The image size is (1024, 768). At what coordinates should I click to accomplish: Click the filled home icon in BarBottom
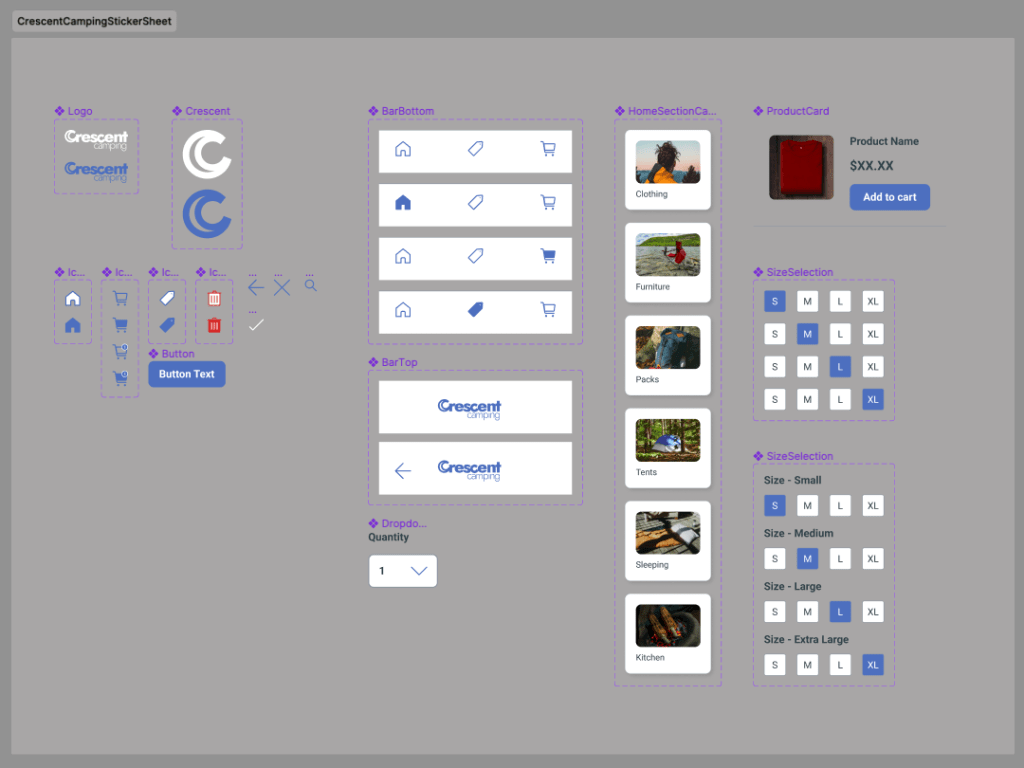403,203
